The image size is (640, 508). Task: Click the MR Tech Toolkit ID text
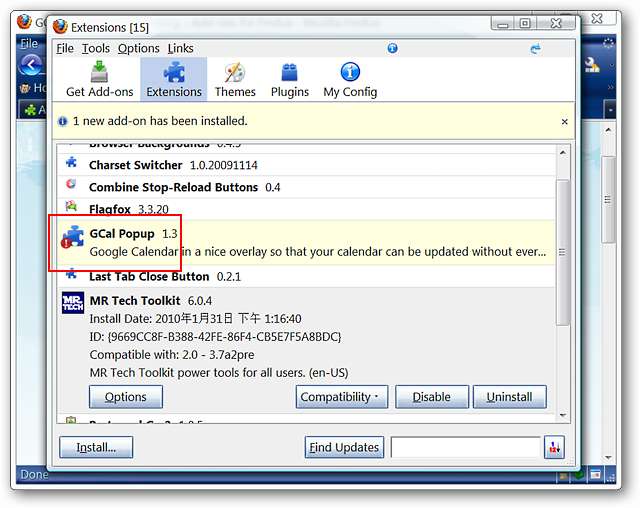(215, 337)
